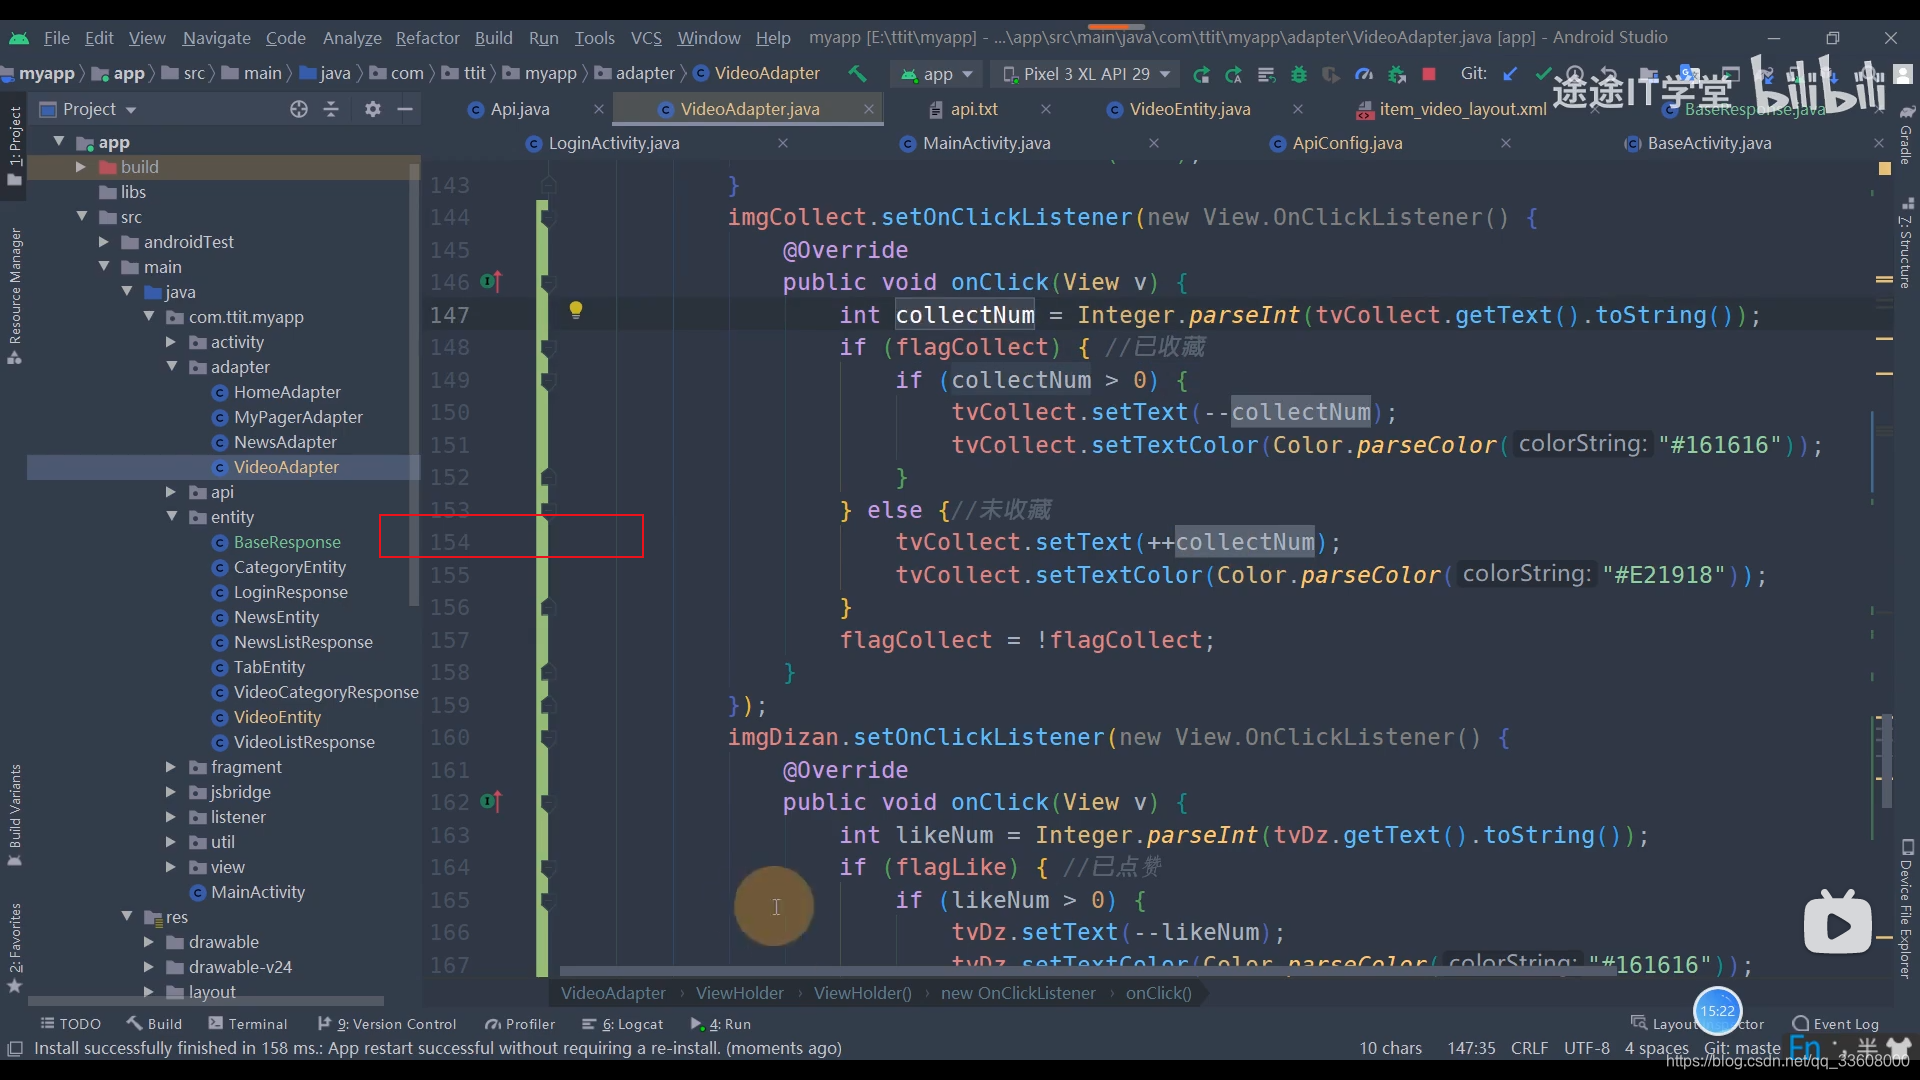Viewport: 1920px width, 1080px height.
Task: Toggle tool window bars icon in status corner
Action: tap(15, 1048)
